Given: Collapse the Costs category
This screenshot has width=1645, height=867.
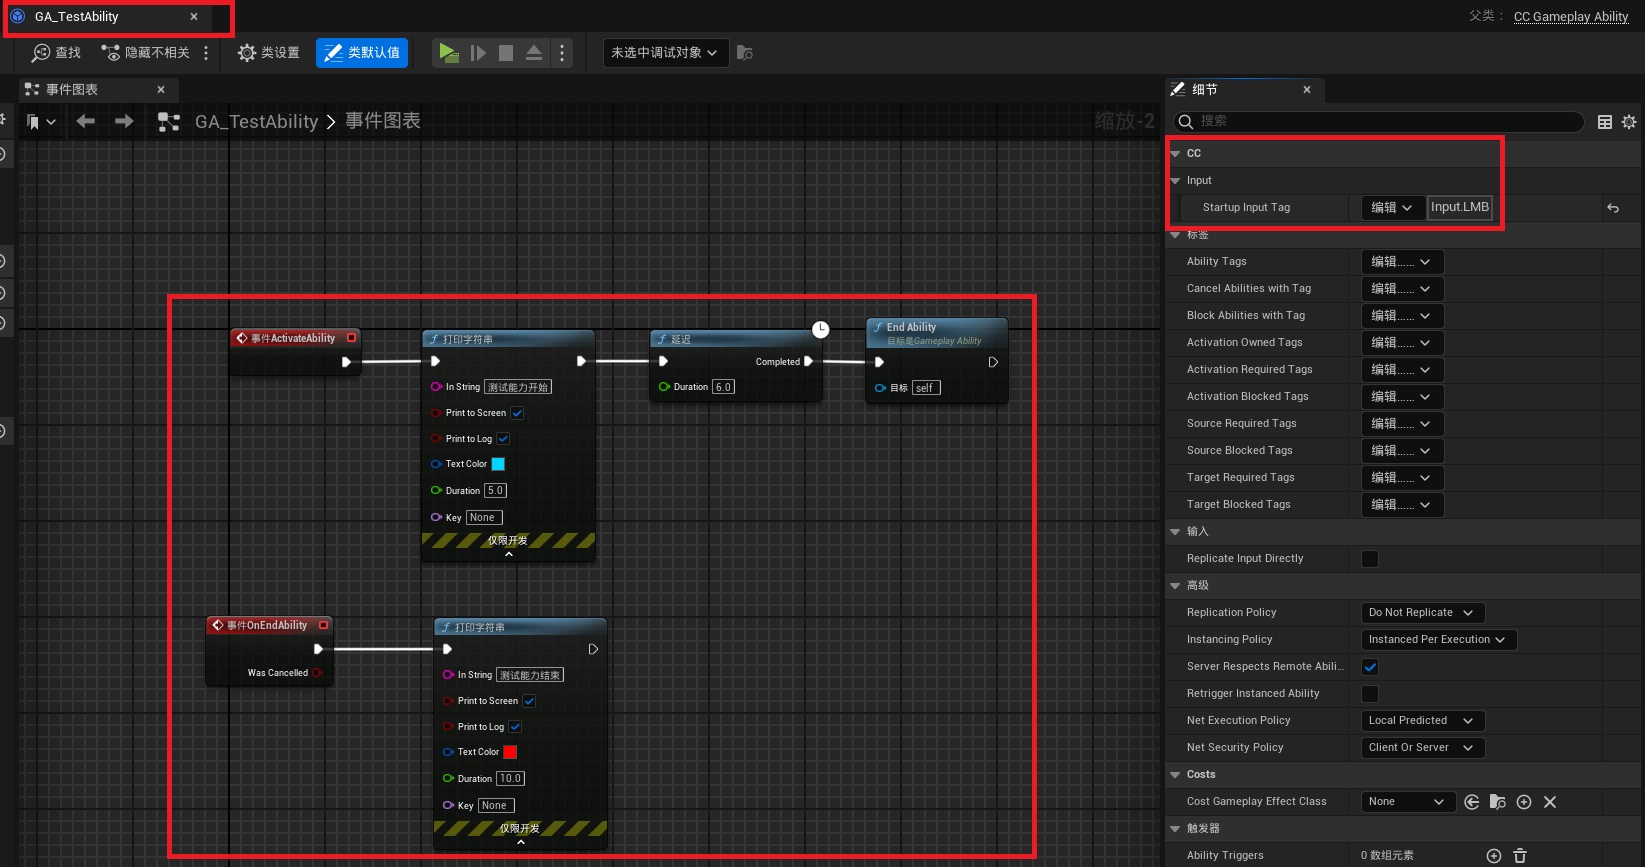Looking at the screenshot, I should [1176, 775].
